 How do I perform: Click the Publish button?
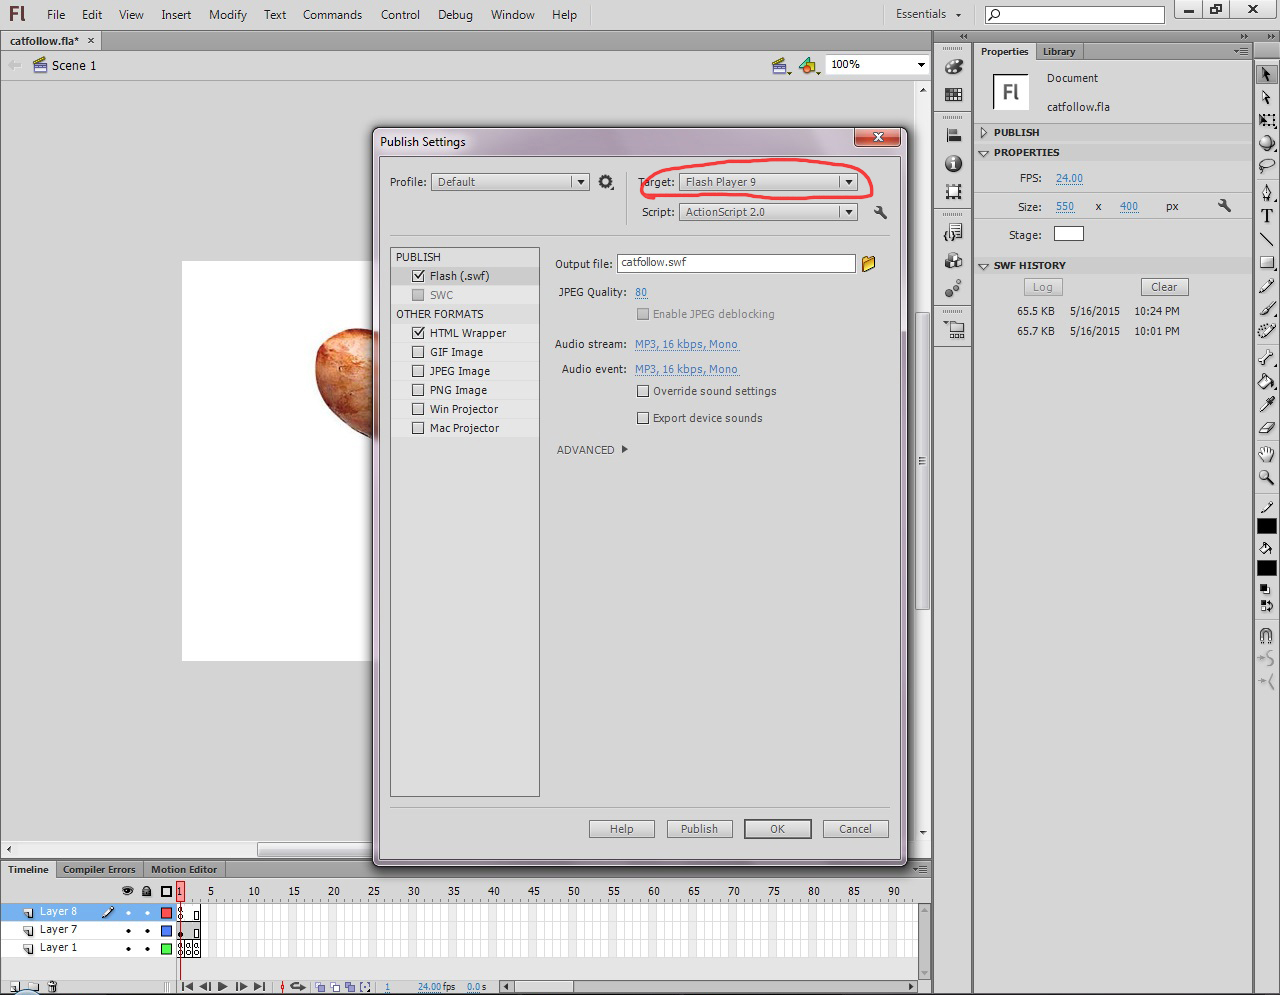[699, 829]
